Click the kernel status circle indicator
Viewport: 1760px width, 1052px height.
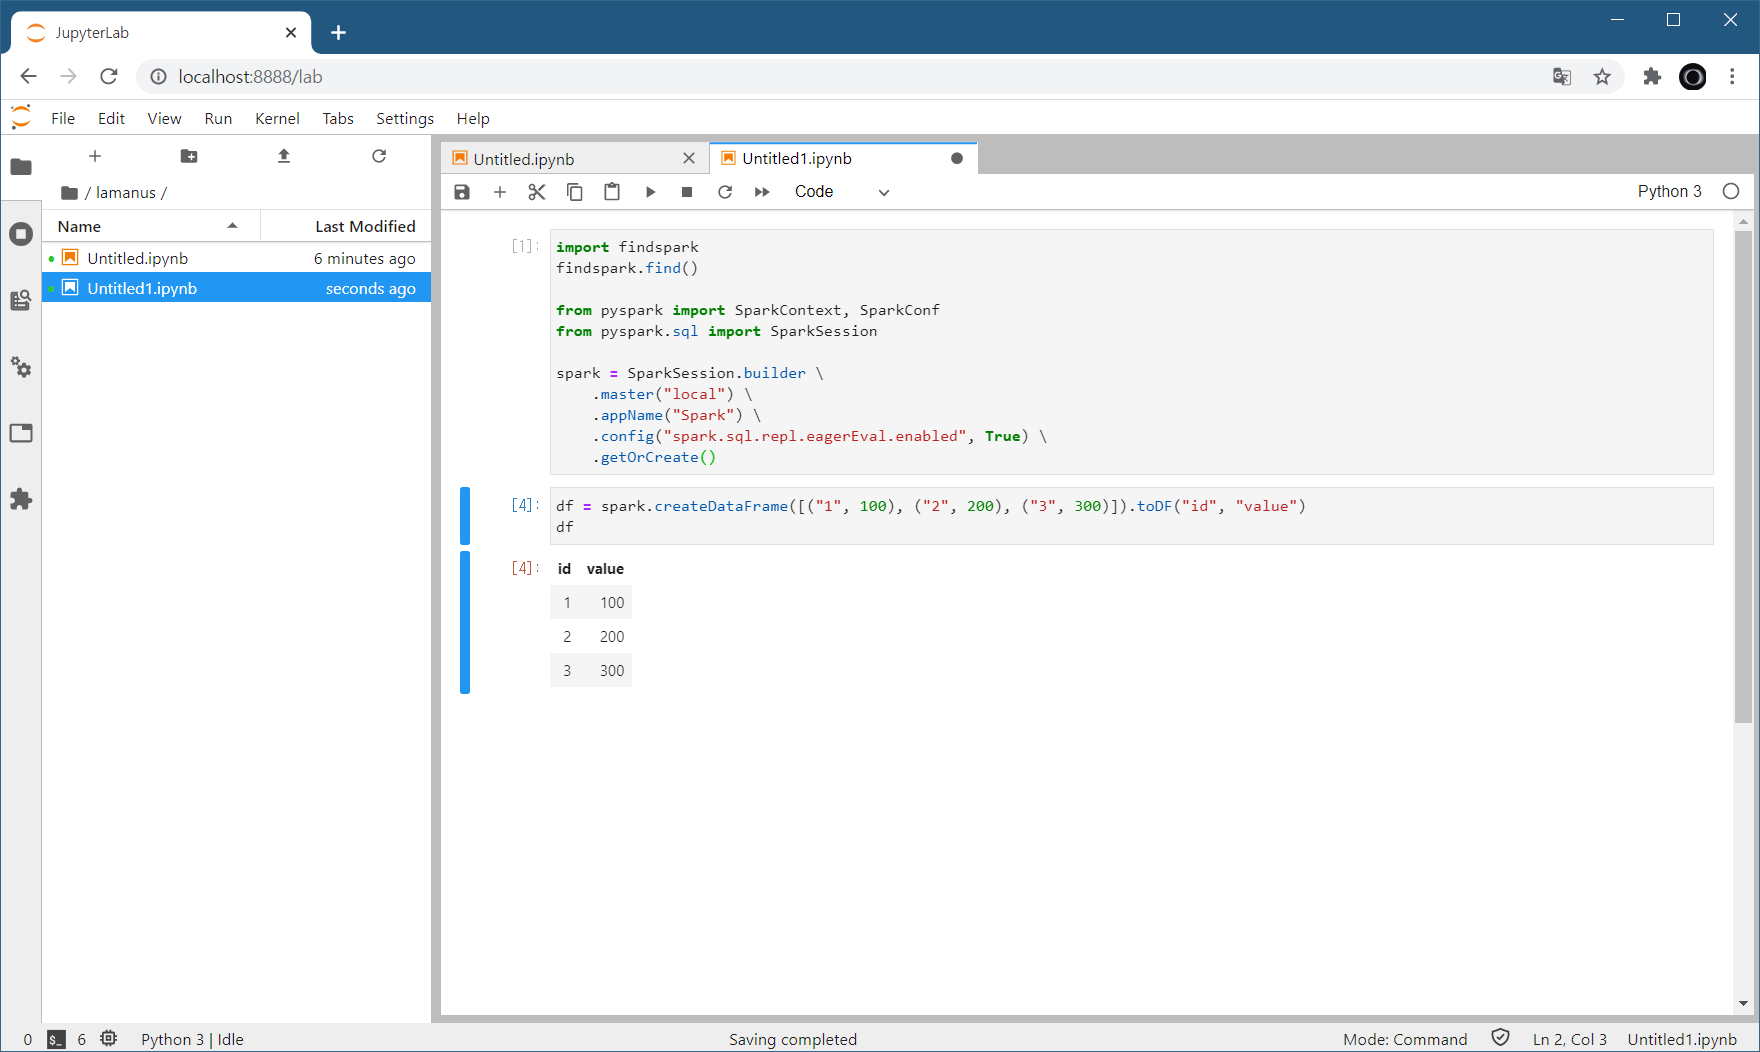pos(1731,191)
